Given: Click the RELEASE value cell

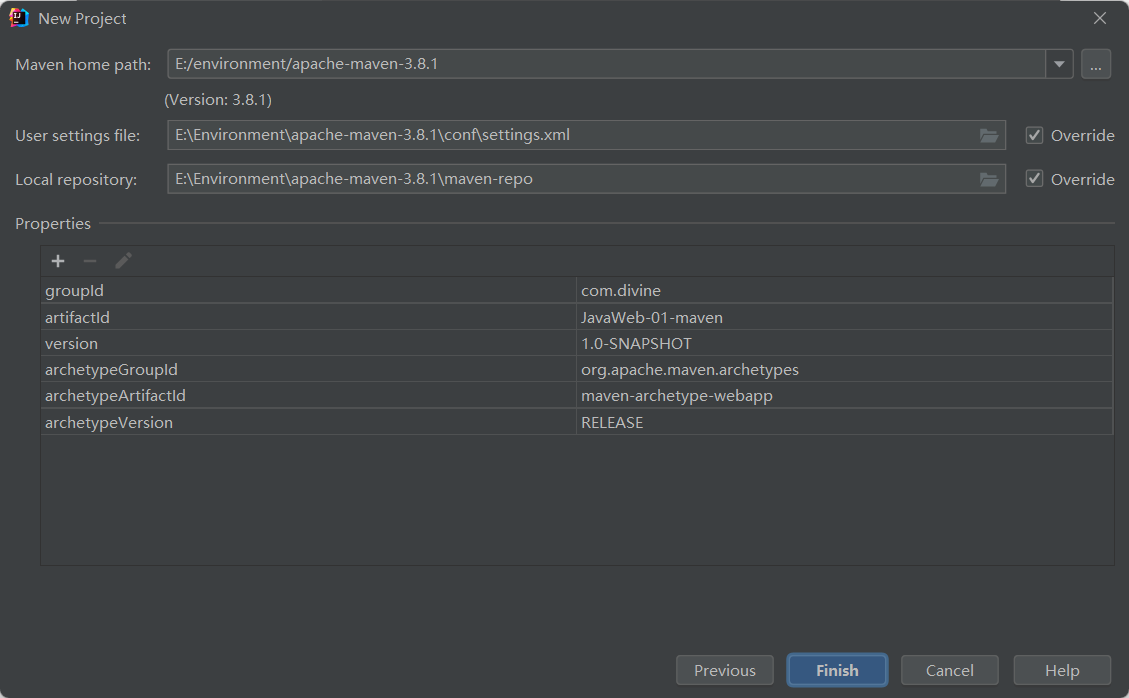Looking at the screenshot, I should [x=845, y=422].
